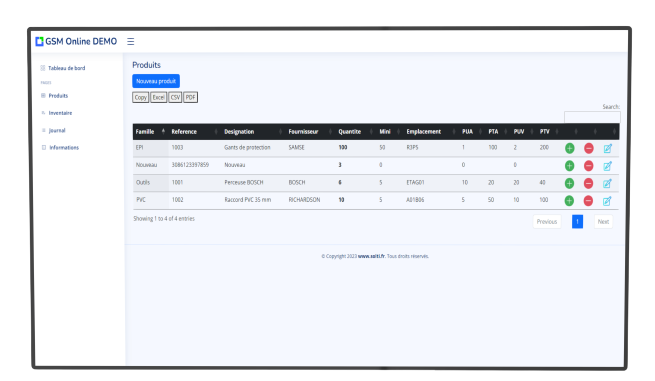Image resolution: width=655 pixels, height=381 pixels.
Task: Click the Copy export button
Action: tap(140, 97)
